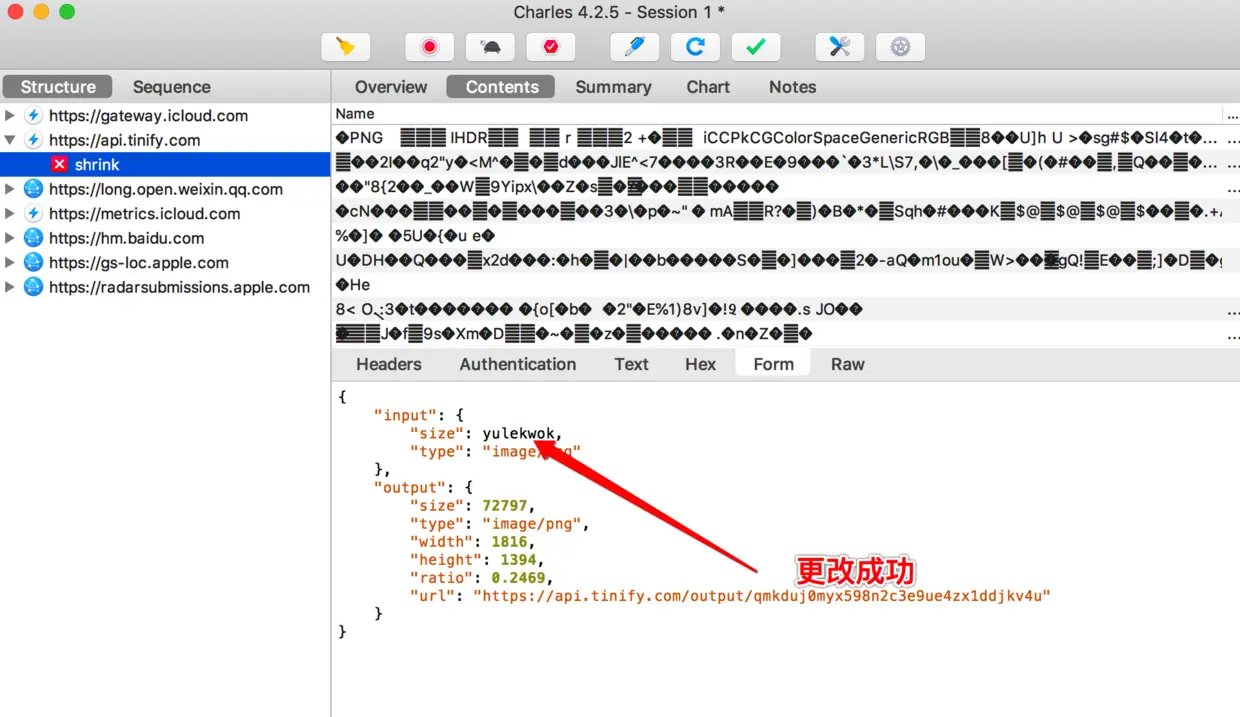Select https://hm.baidu.com in the tree

126,238
